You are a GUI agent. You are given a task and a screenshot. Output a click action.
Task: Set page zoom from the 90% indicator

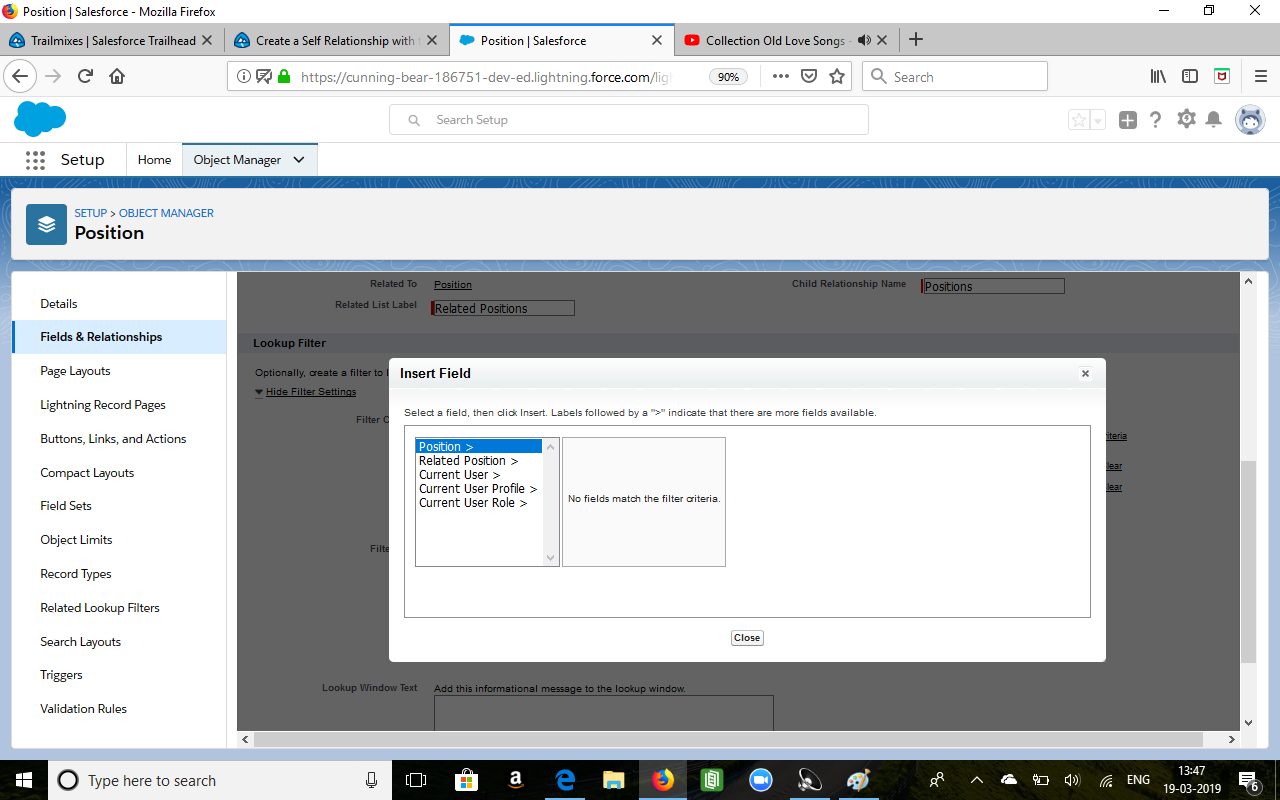(728, 77)
